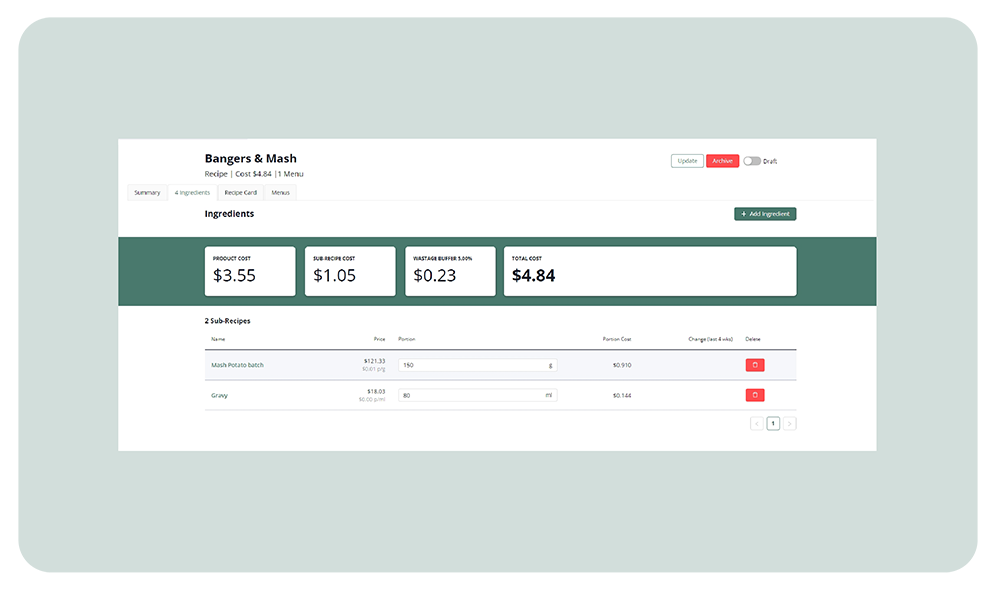Select the Menus tab

click(x=281, y=192)
